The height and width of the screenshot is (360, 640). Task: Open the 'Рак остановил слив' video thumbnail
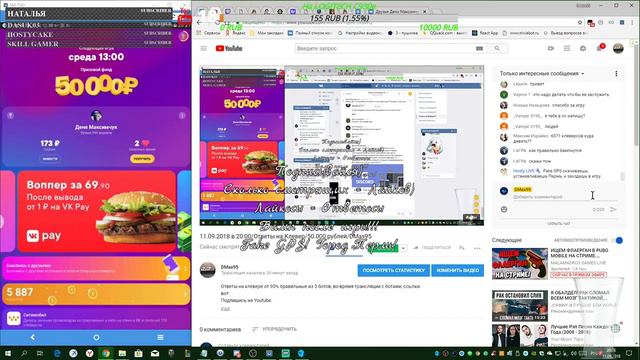[520, 306]
